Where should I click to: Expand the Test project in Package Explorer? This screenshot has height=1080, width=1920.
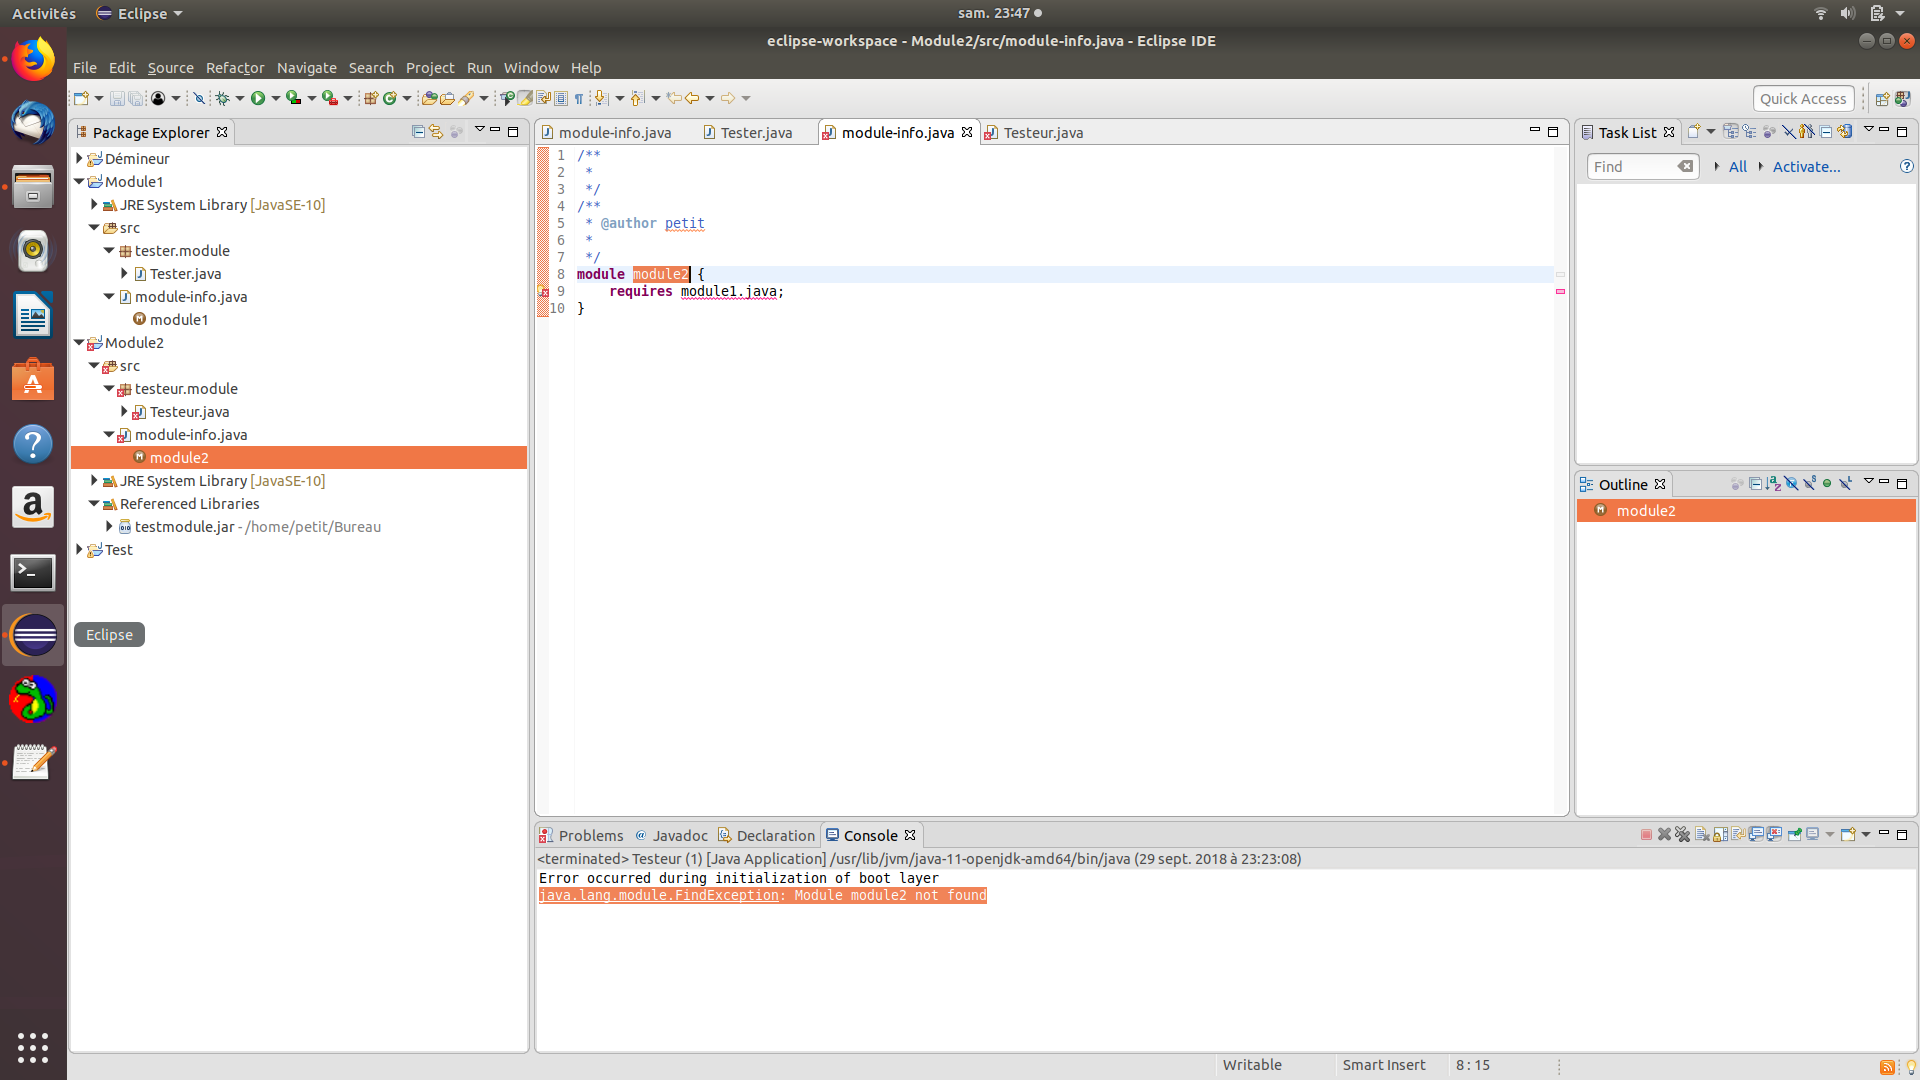pyautogui.click(x=79, y=549)
